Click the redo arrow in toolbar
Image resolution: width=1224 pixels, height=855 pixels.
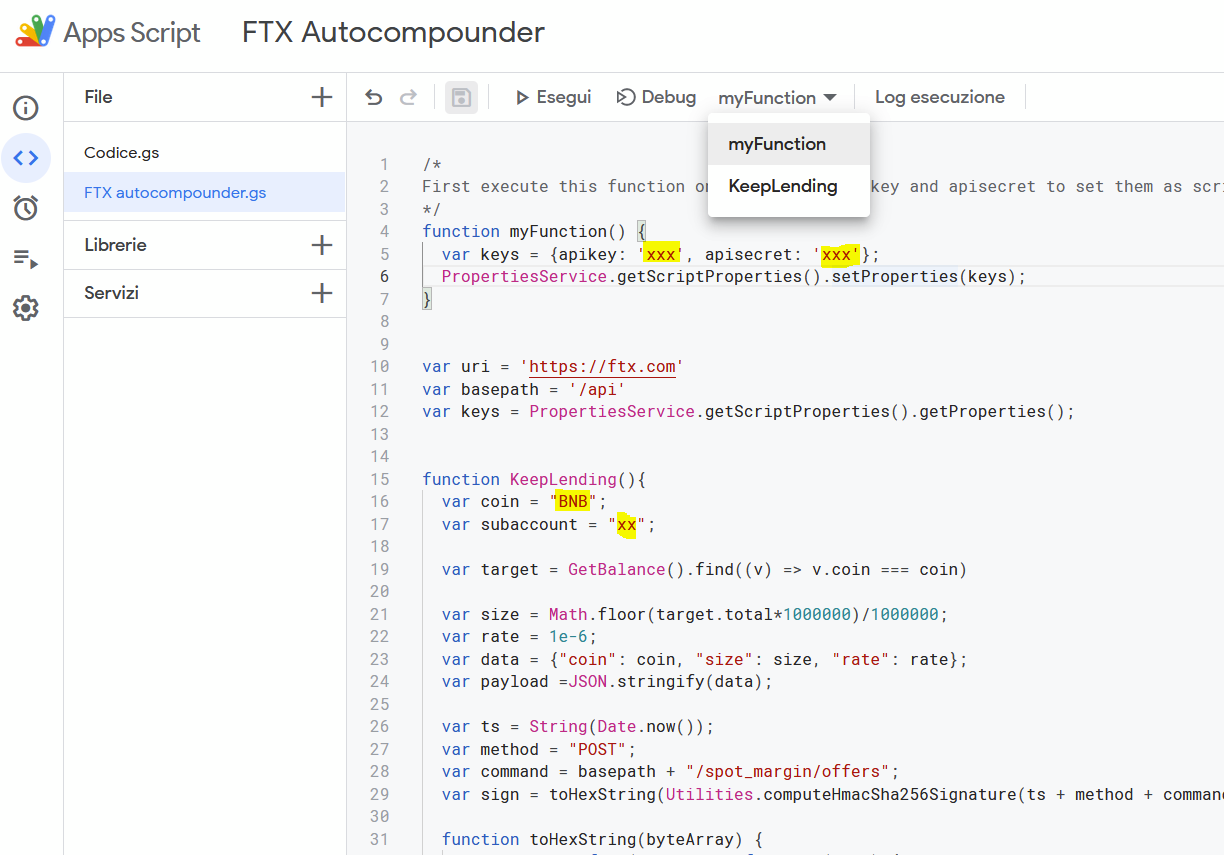coord(408,97)
